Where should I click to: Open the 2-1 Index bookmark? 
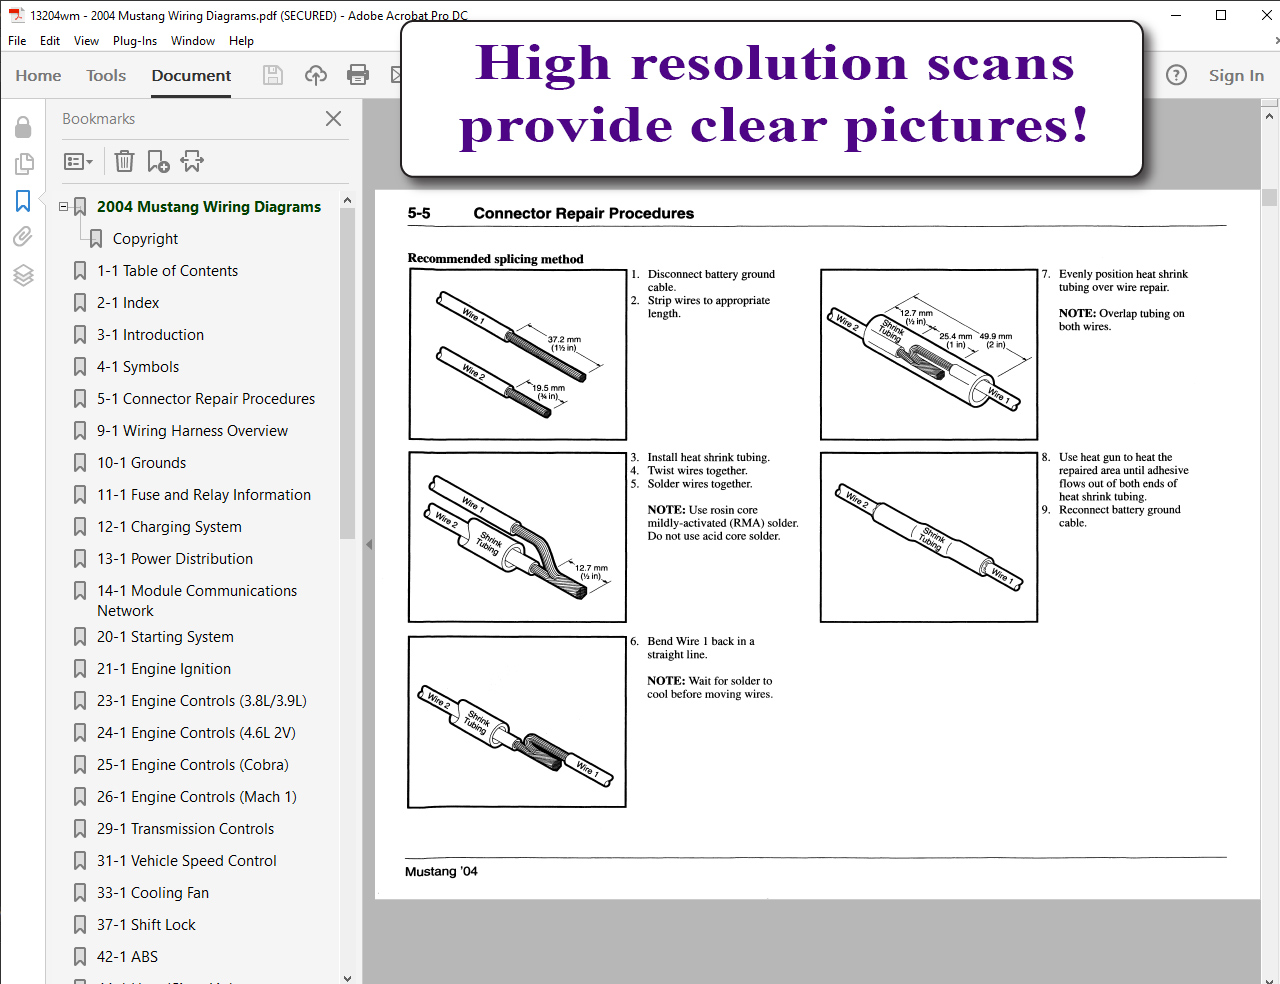128,303
